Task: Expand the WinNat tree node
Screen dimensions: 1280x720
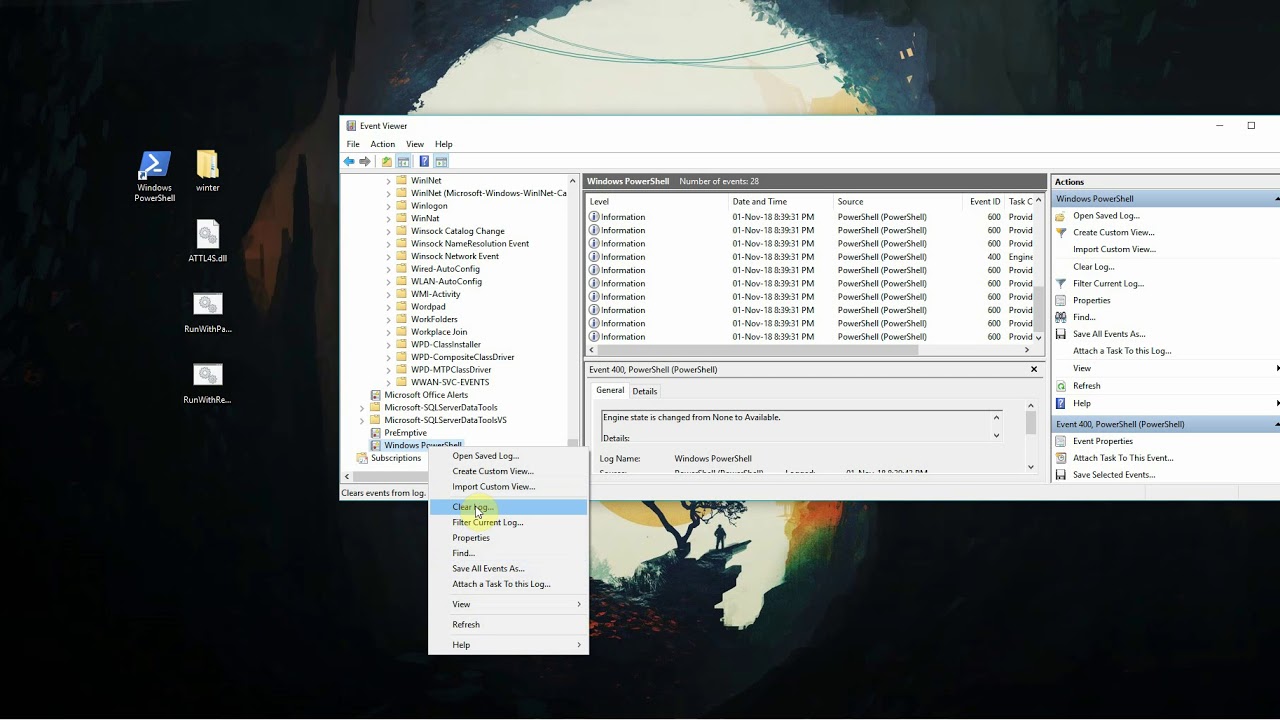Action: click(389, 218)
